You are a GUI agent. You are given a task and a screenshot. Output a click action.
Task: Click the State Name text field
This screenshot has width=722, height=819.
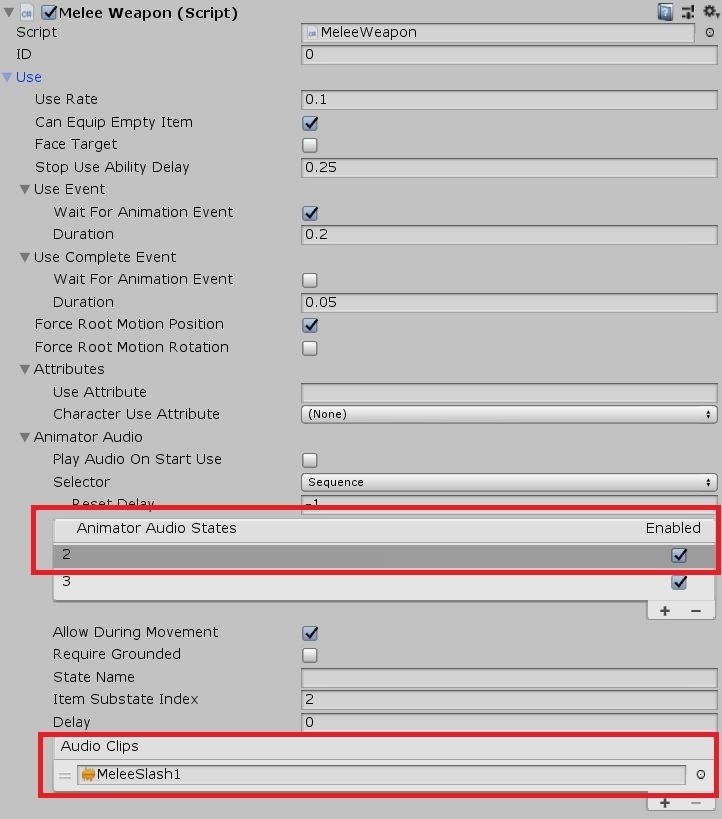coord(509,677)
